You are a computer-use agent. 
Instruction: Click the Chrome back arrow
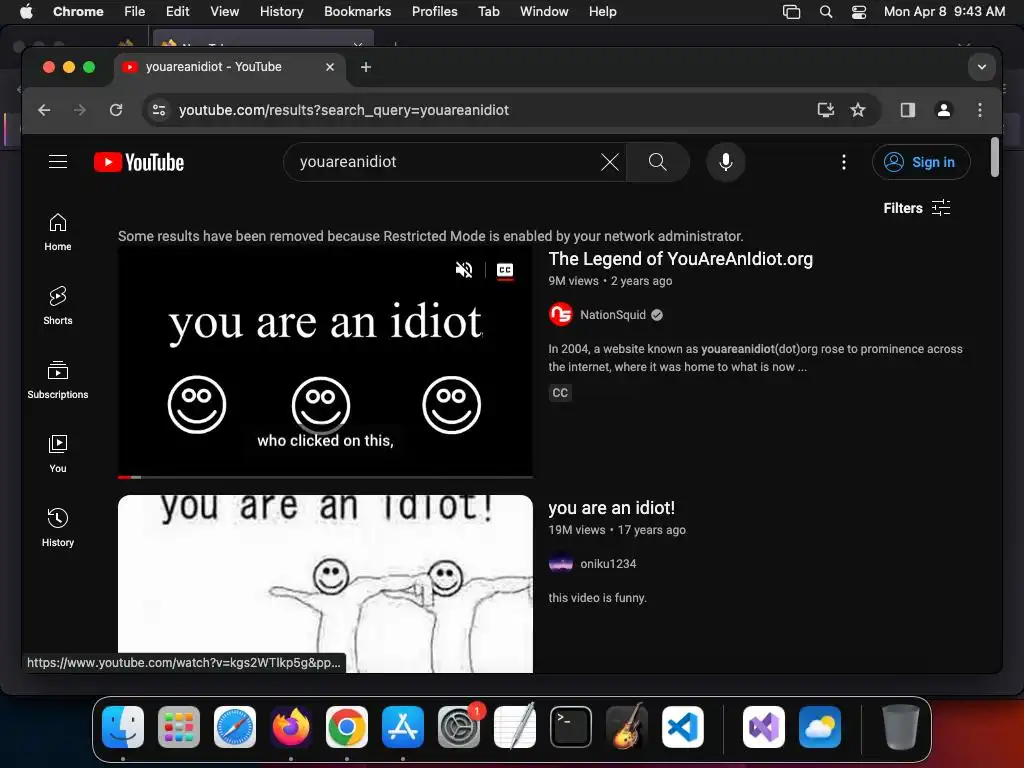[x=44, y=110]
